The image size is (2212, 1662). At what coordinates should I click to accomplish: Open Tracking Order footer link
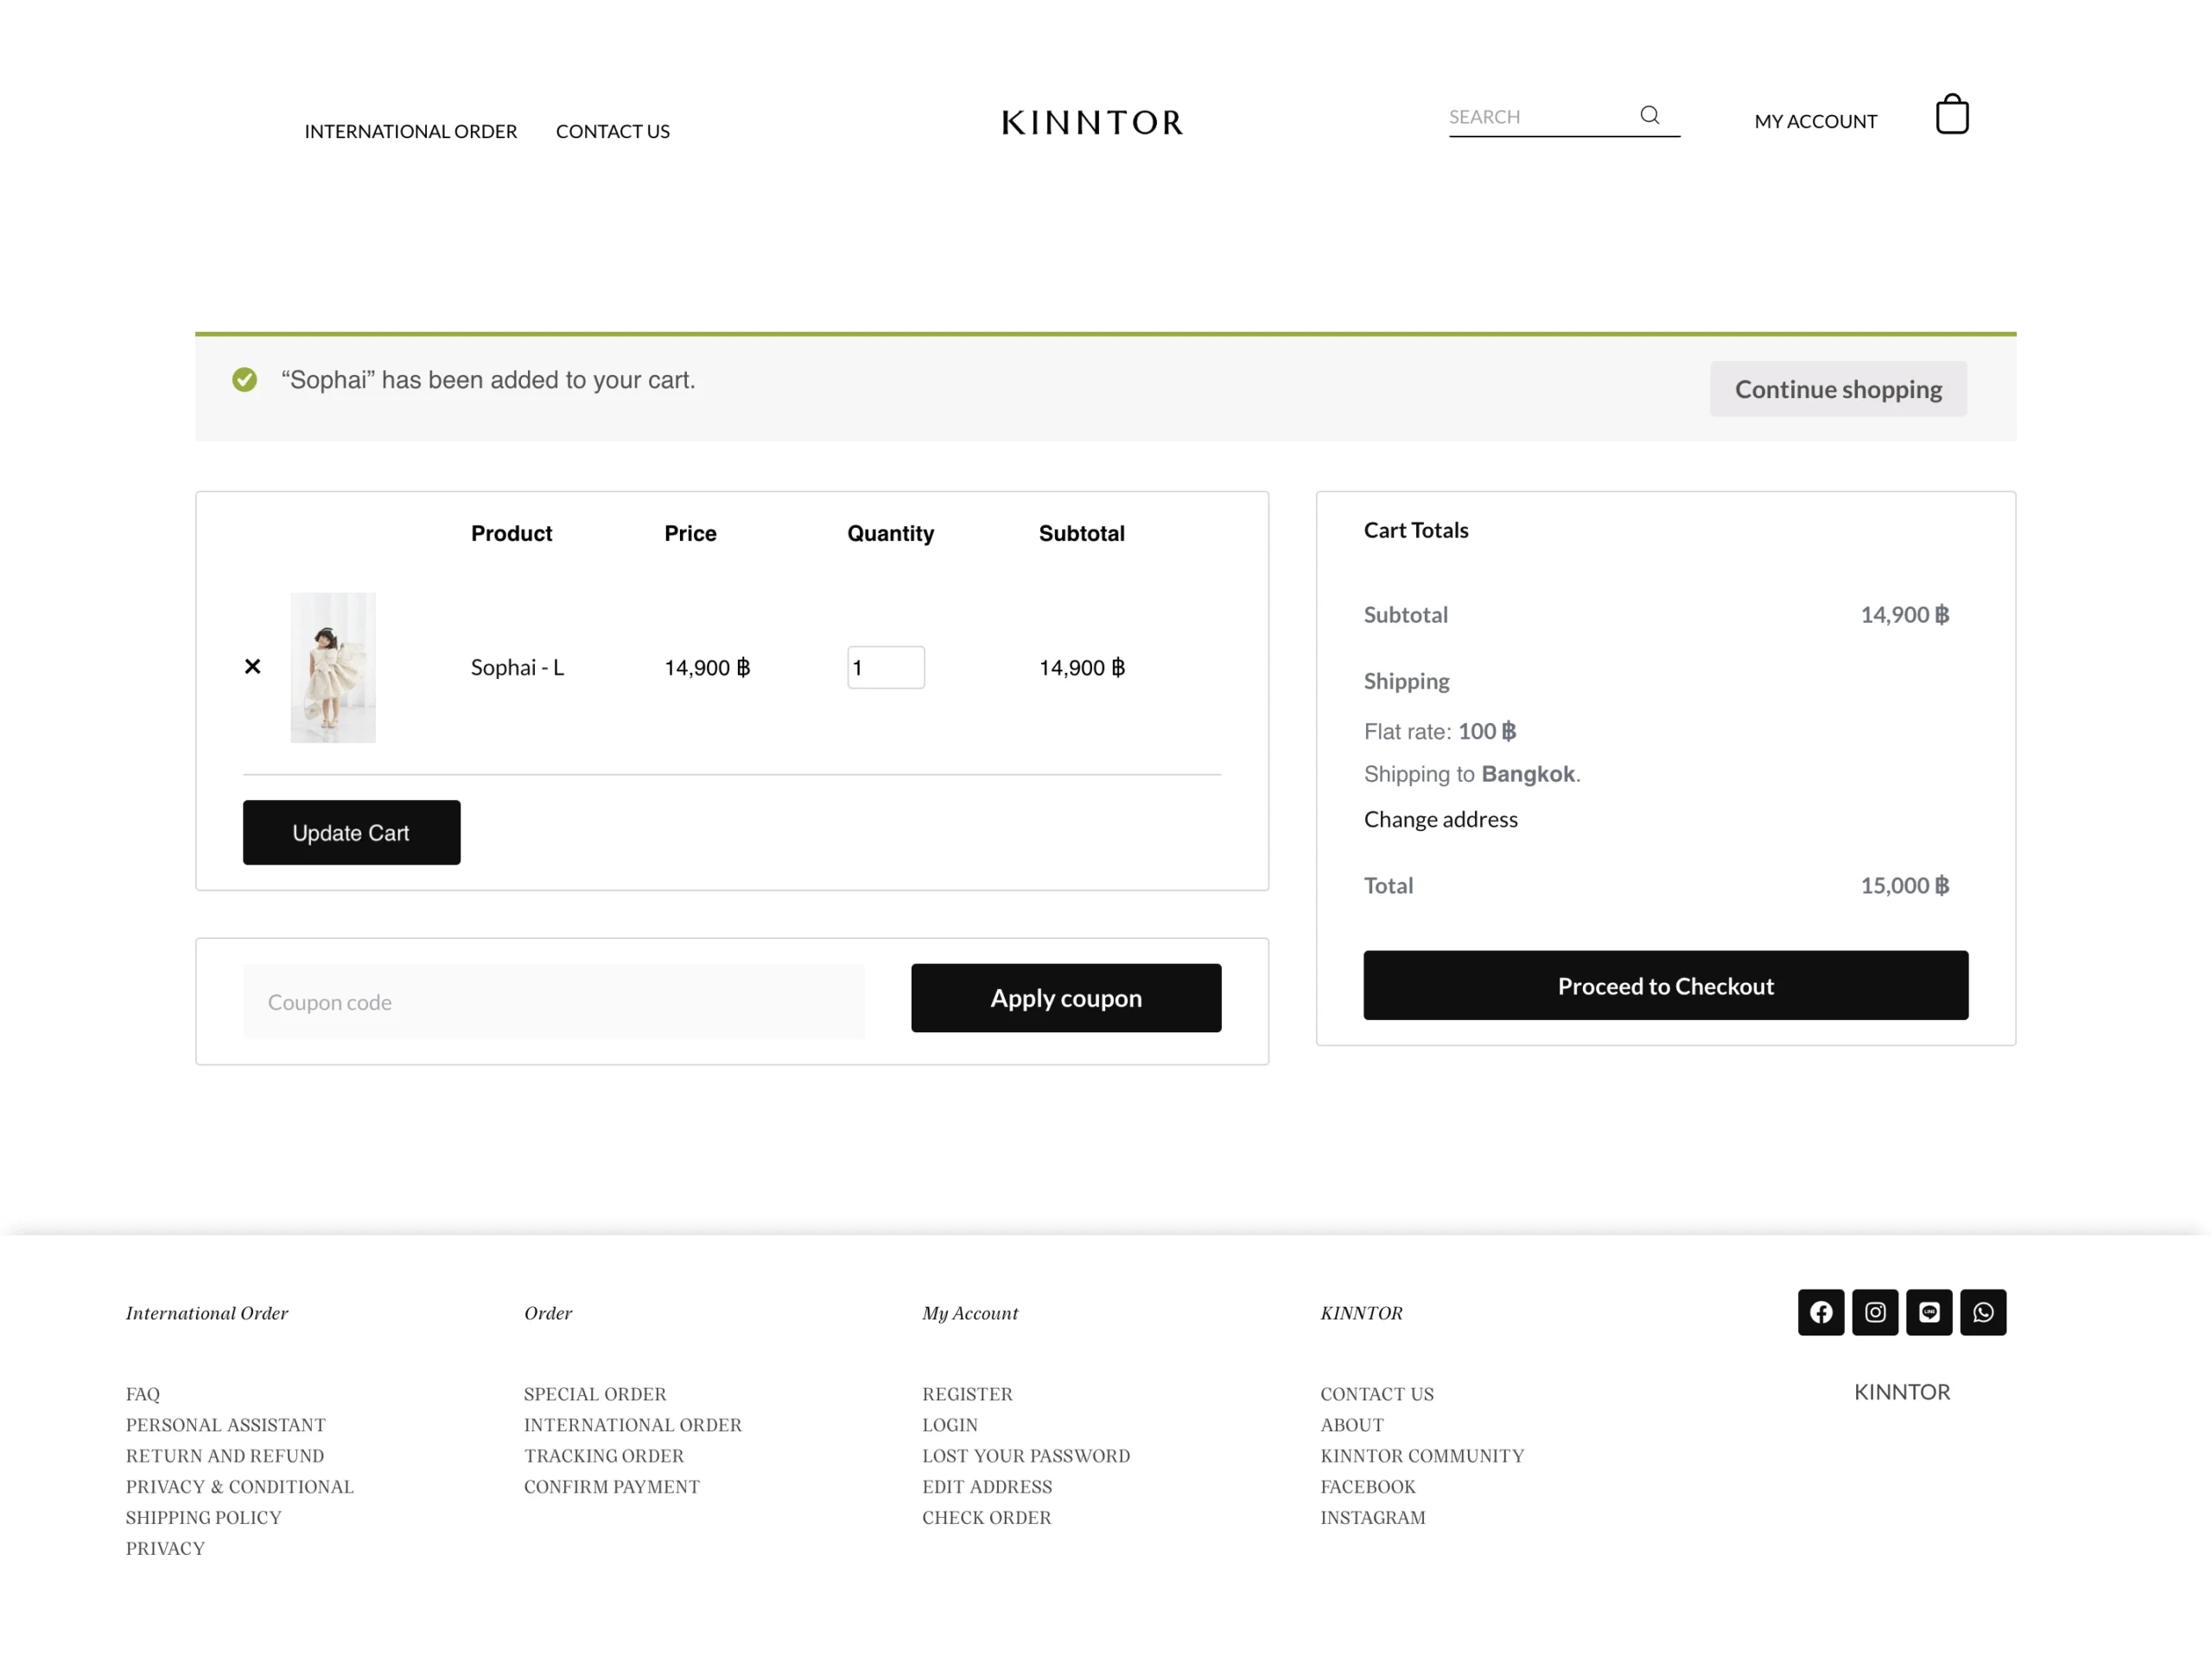click(x=603, y=1456)
